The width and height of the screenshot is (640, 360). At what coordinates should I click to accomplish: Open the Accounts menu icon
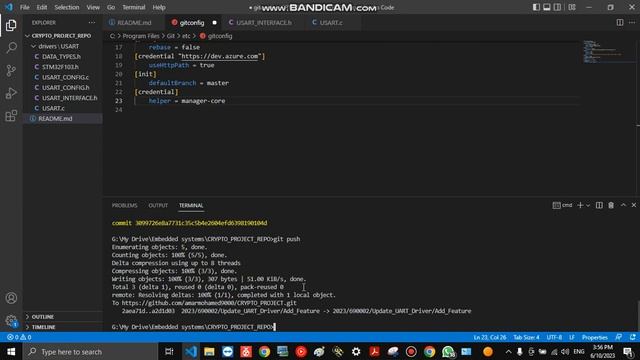(x=11, y=298)
